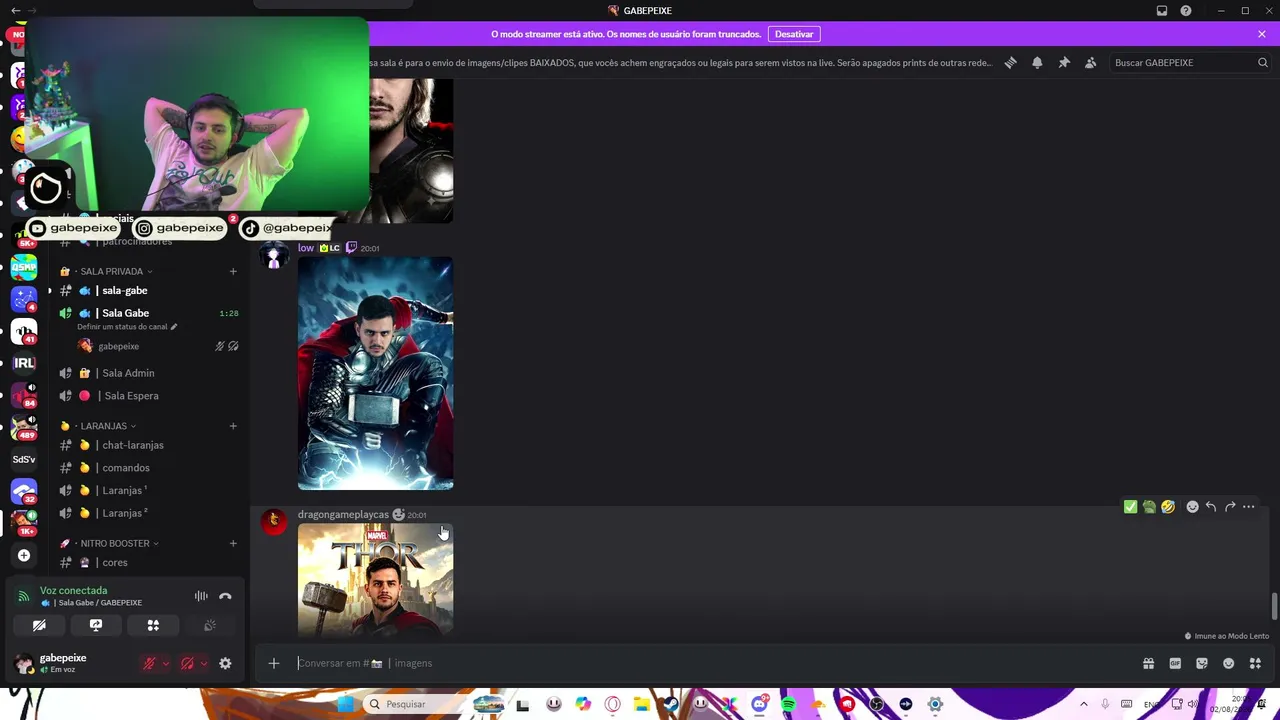Open the Thor image posted by dragongameplaycas

tap(375, 579)
